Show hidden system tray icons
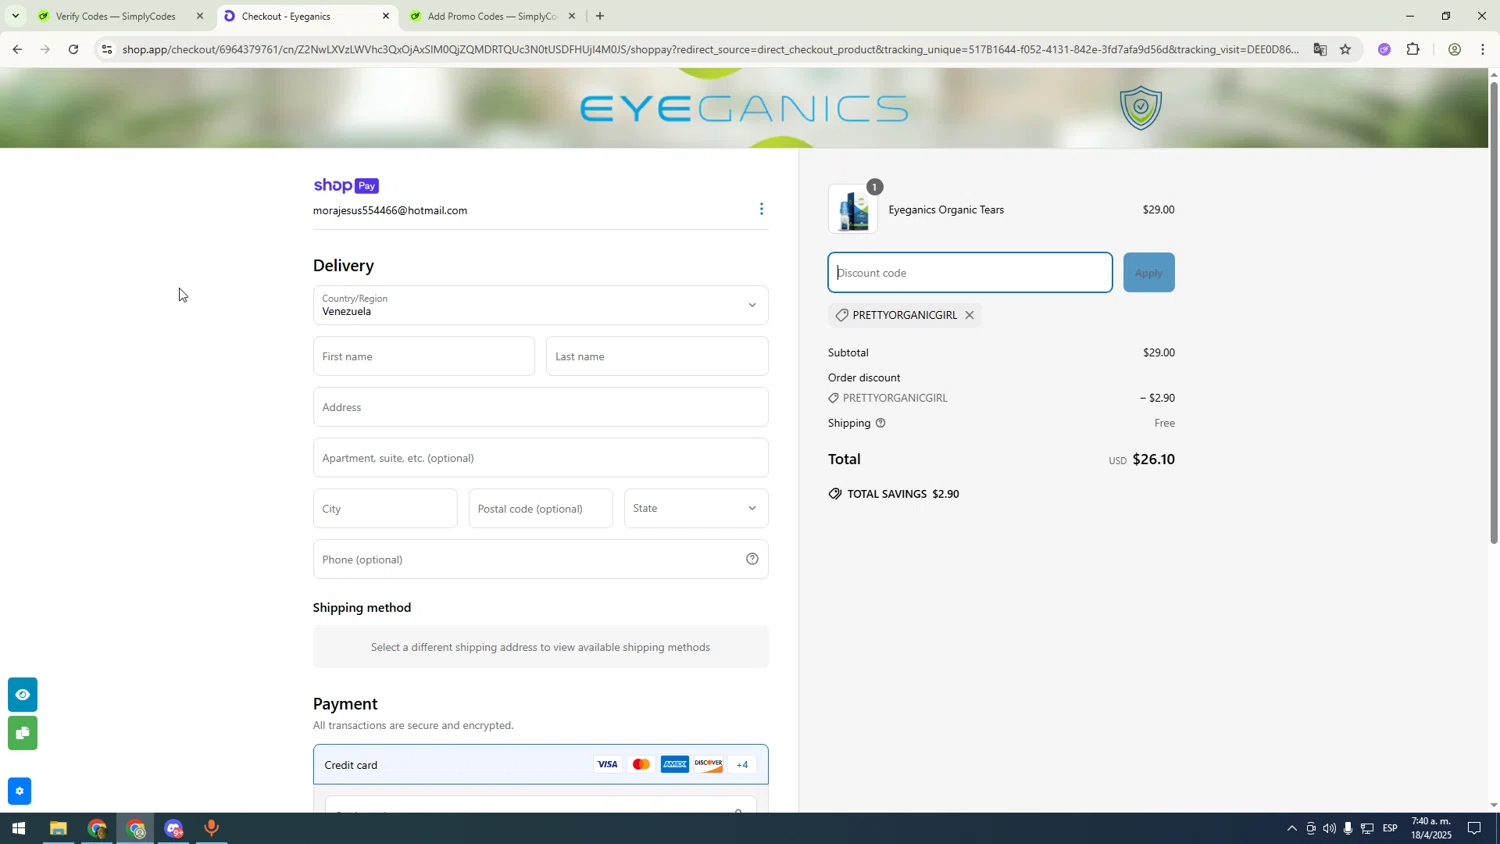 coord(1292,829)
